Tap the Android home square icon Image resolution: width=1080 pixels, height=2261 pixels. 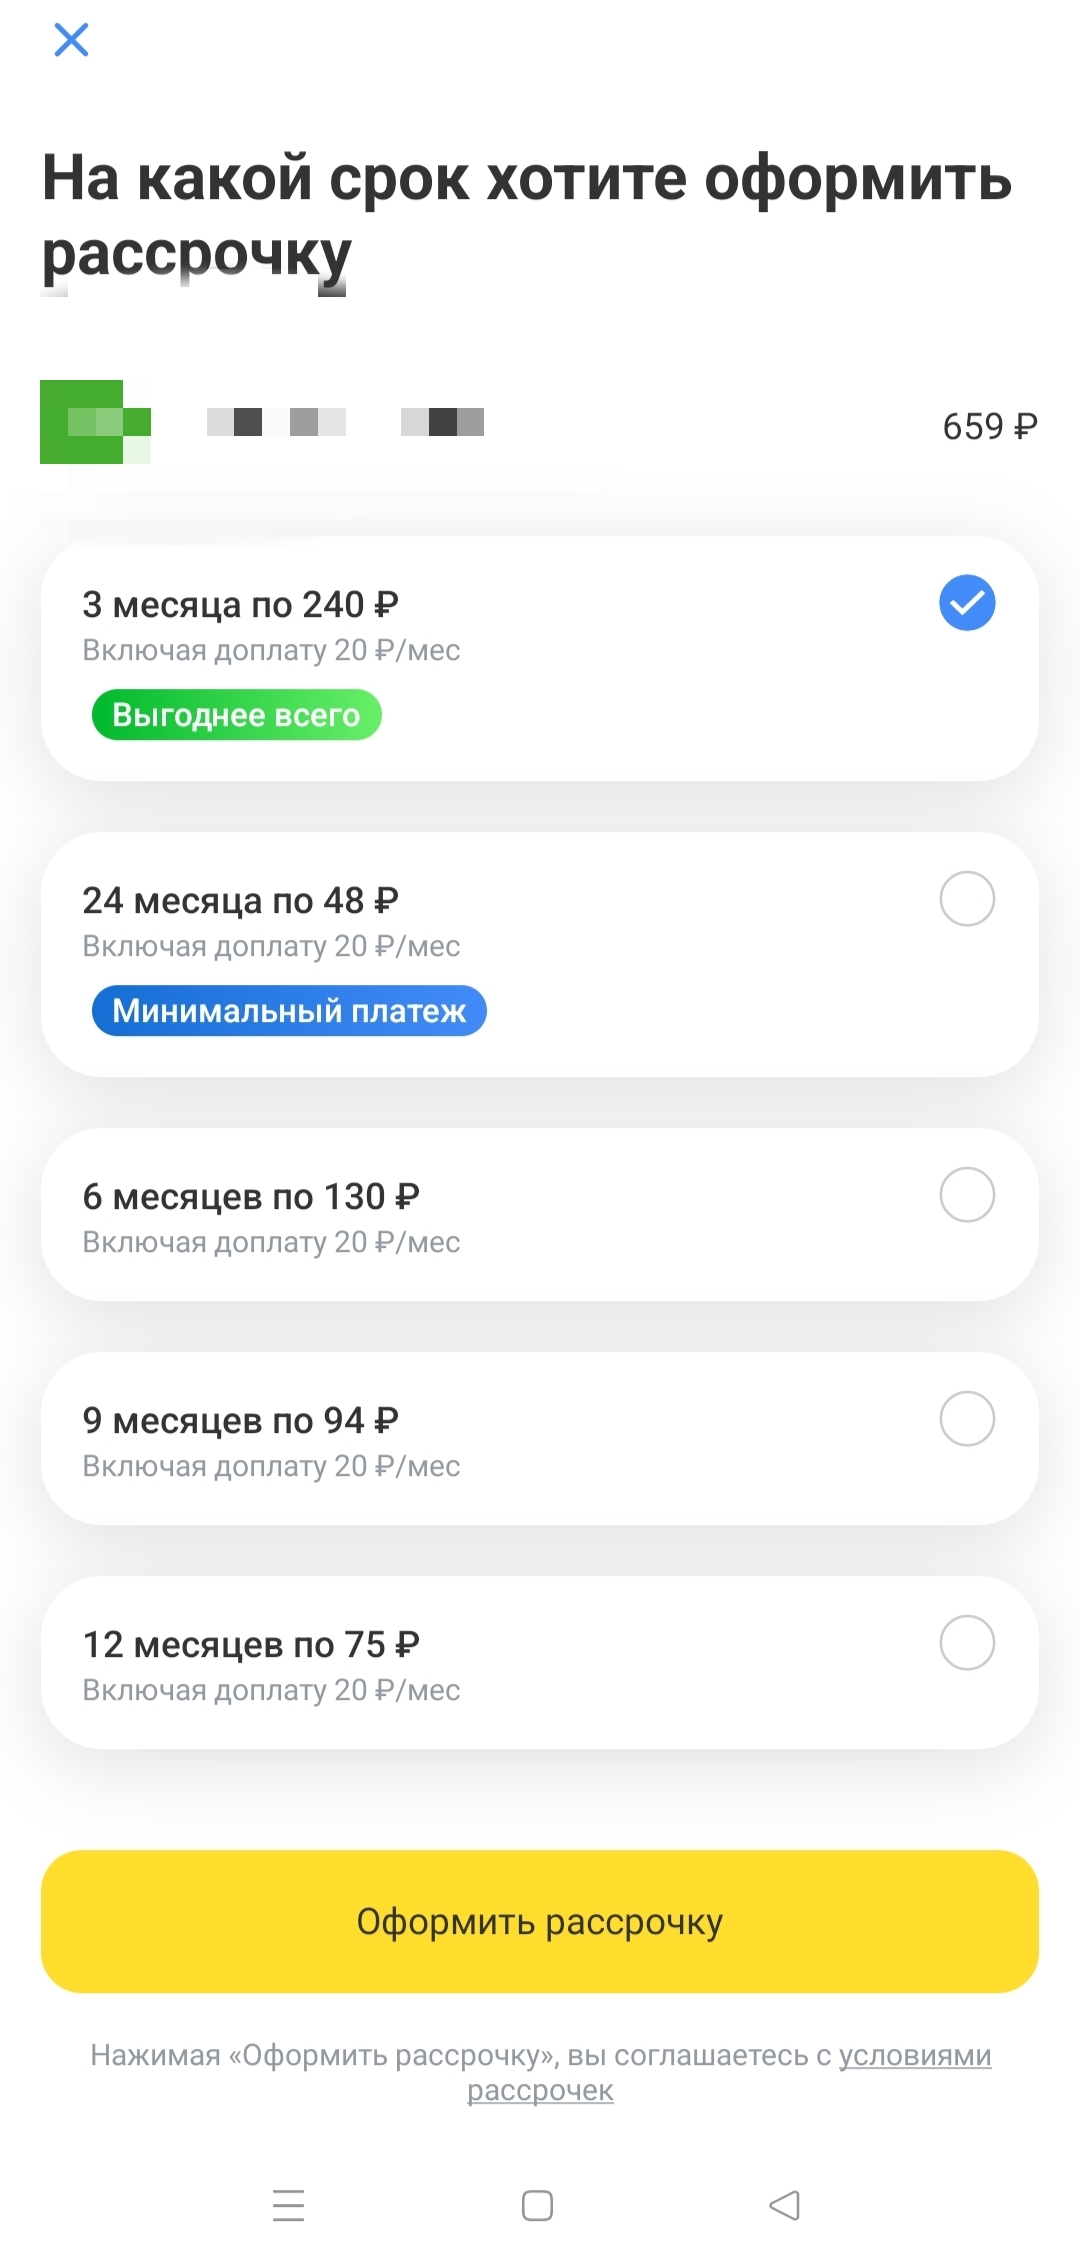(538, 2205)
